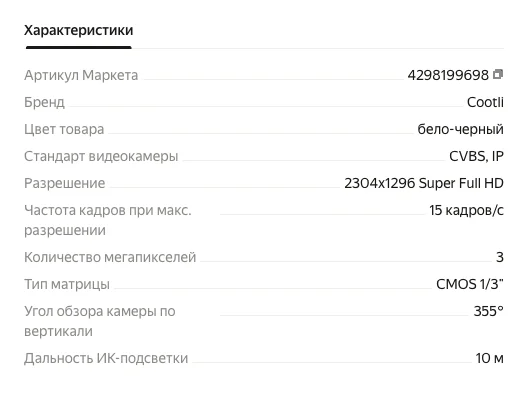Click the Дальность ИК-подсветки label
Viewport: 528px width, 402px height.
click(106, 358)
